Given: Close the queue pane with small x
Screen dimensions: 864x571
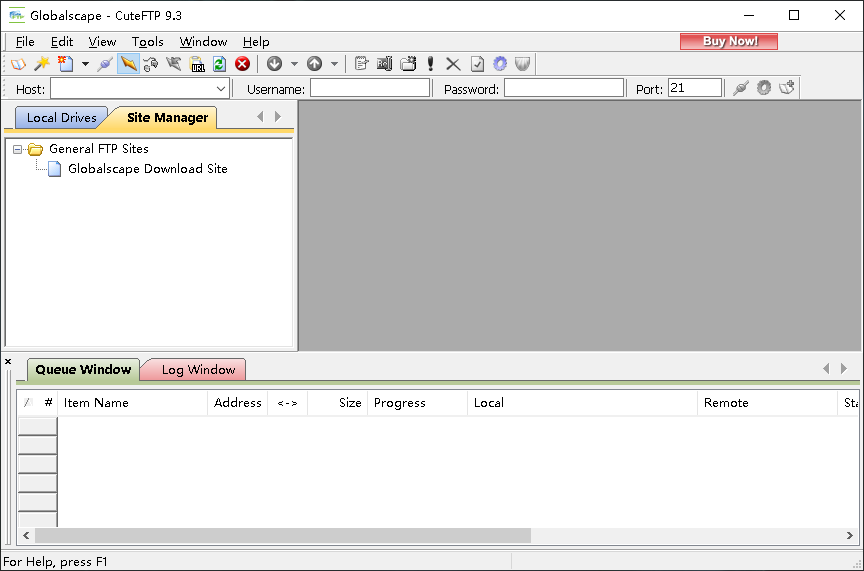Looking at the screenshot, I should click(x=8, y=362).
